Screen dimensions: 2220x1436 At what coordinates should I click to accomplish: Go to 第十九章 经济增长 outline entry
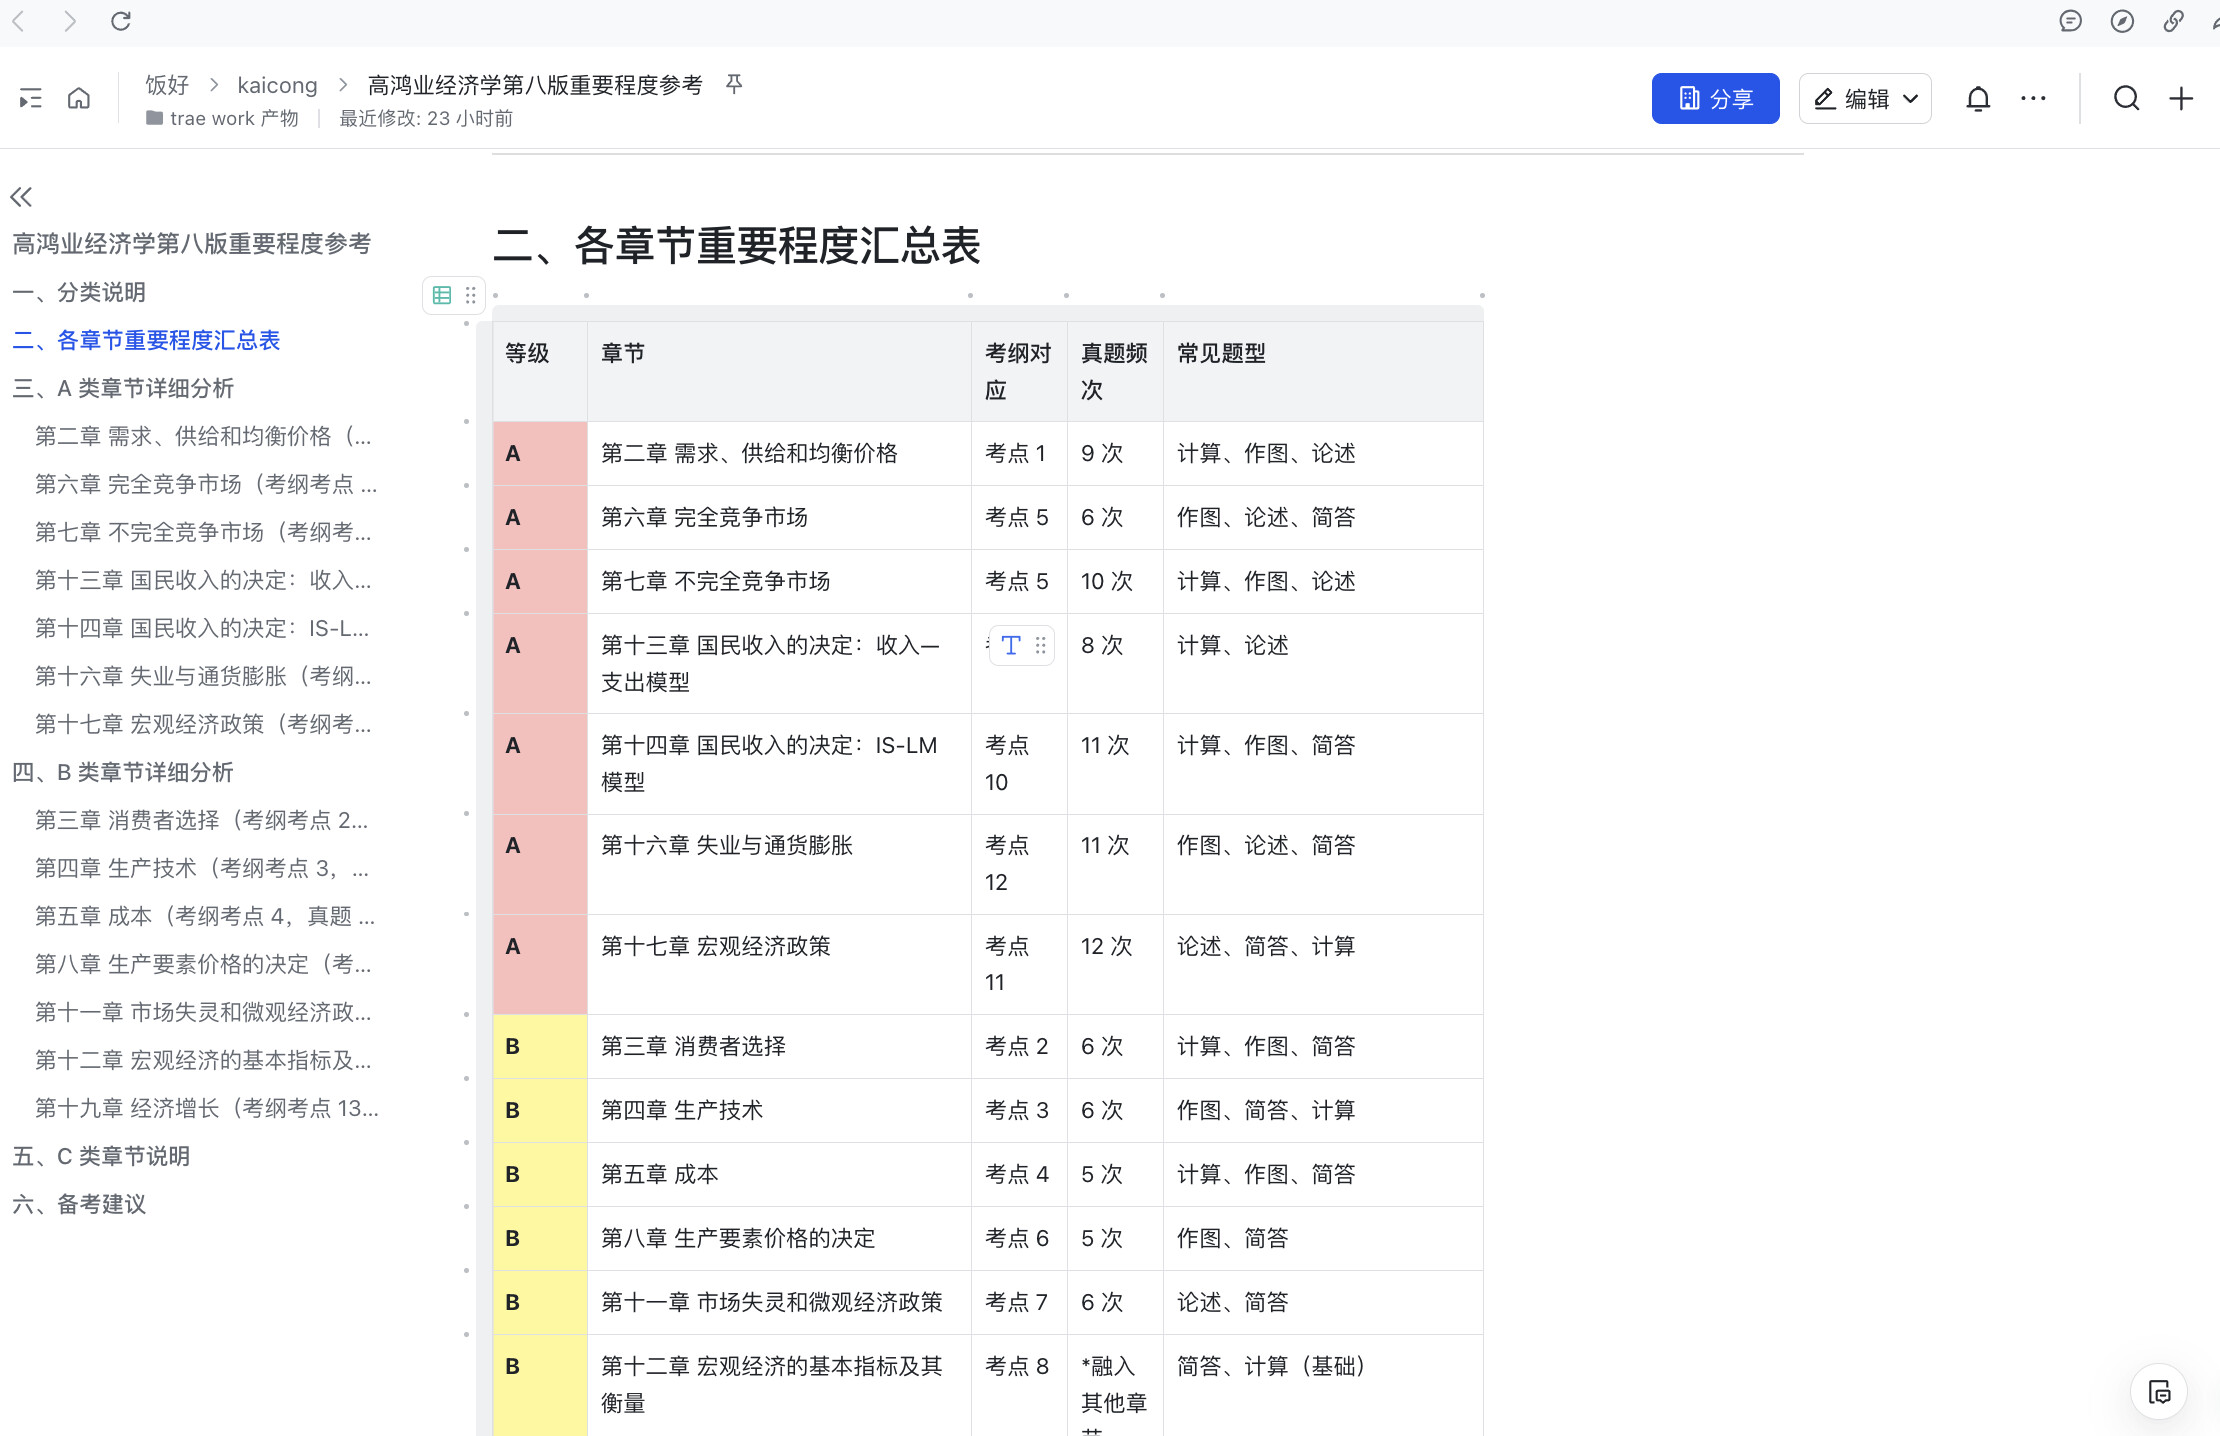click(x=207, y=1108)
